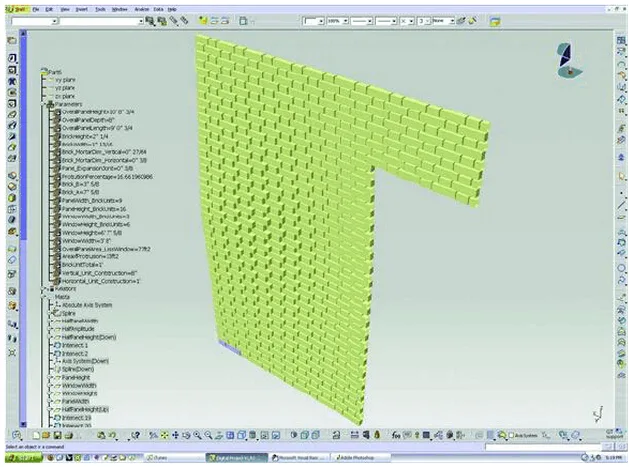629x467 pixels.
Task: Switch to Digital Project taskbar button
Action: (x=237, y=458)
